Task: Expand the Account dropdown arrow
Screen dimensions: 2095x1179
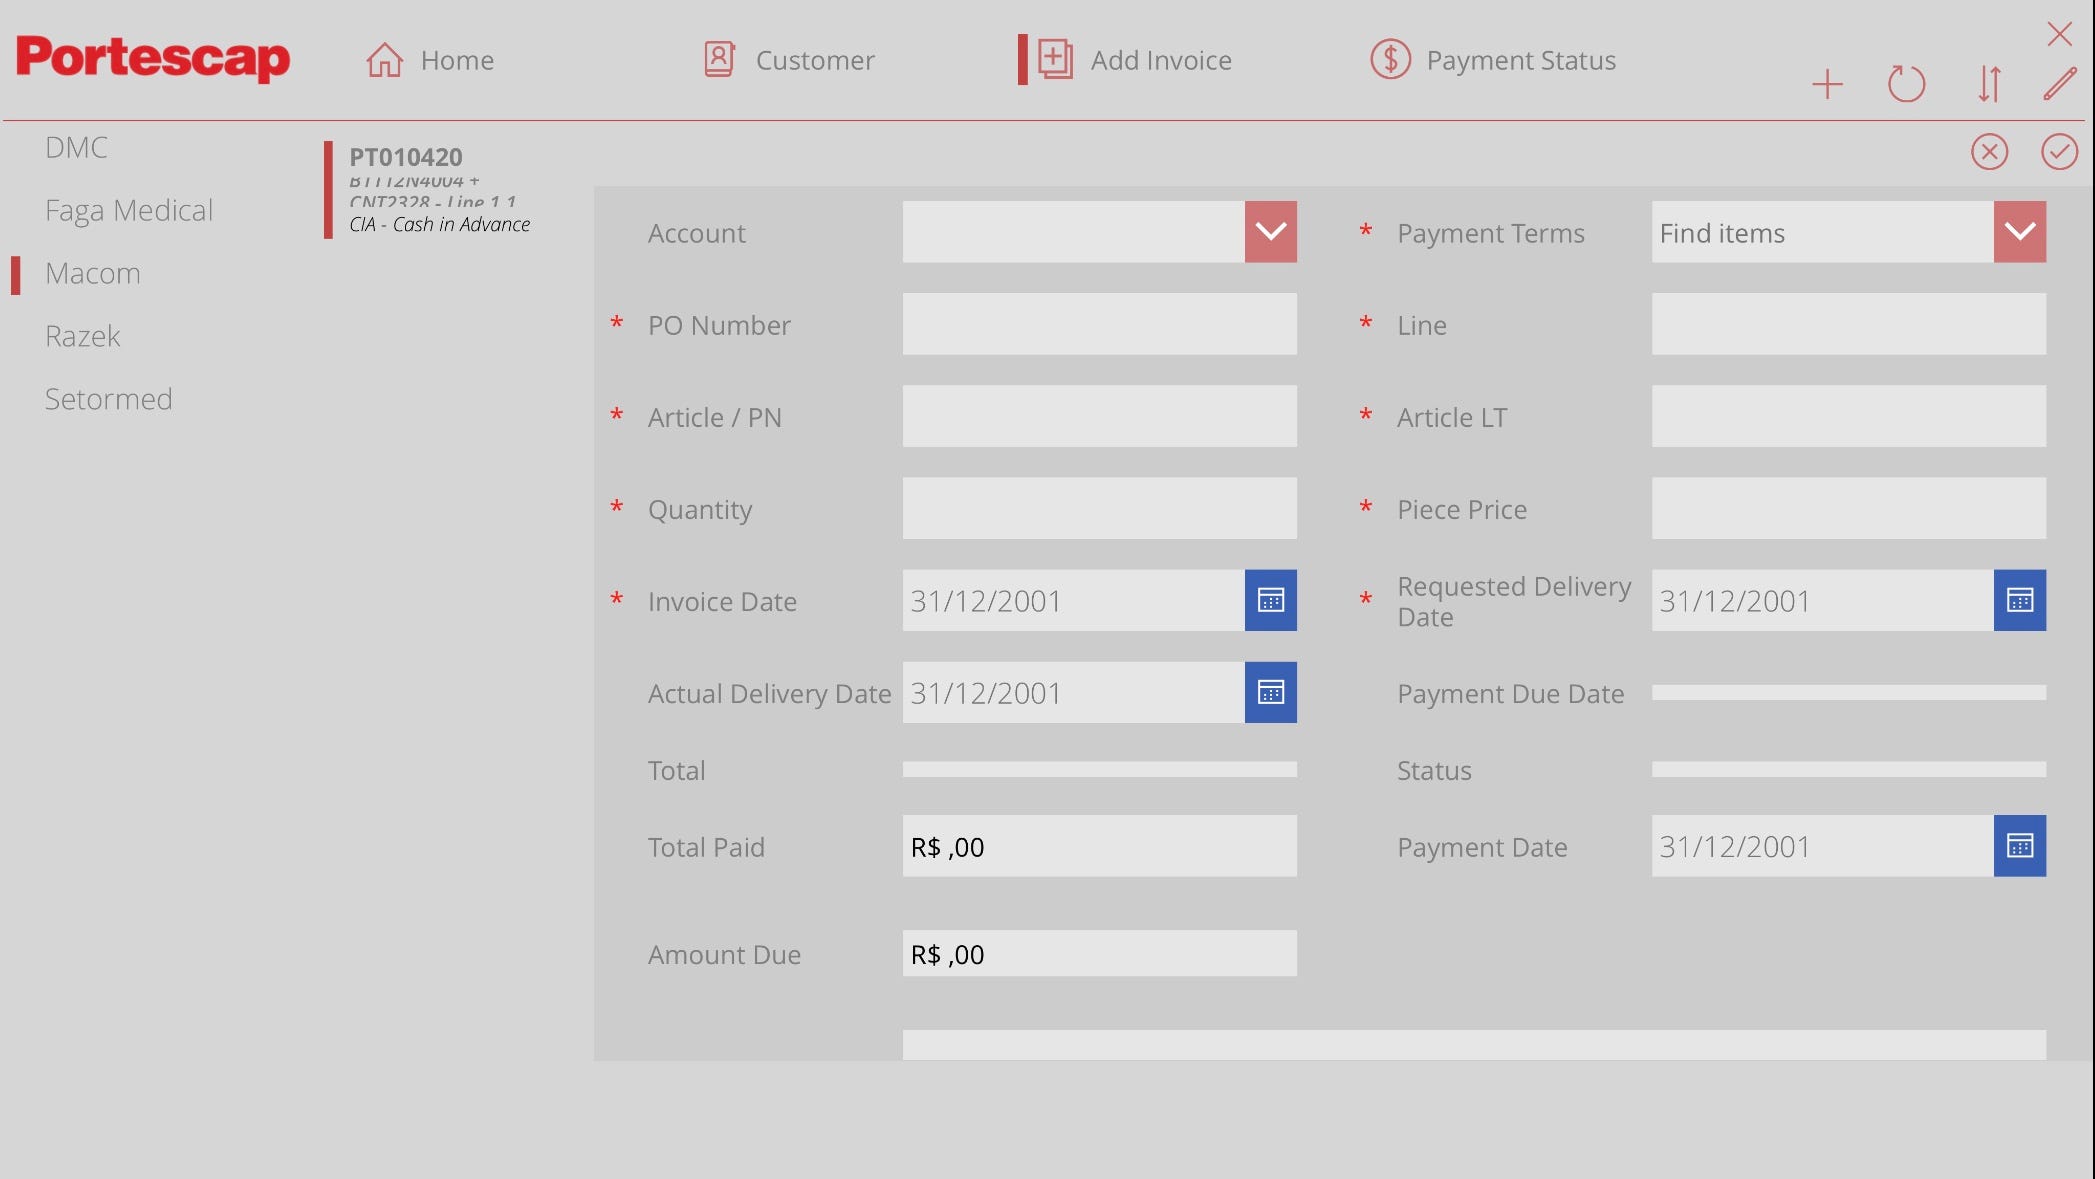Action: point(1270,232)
